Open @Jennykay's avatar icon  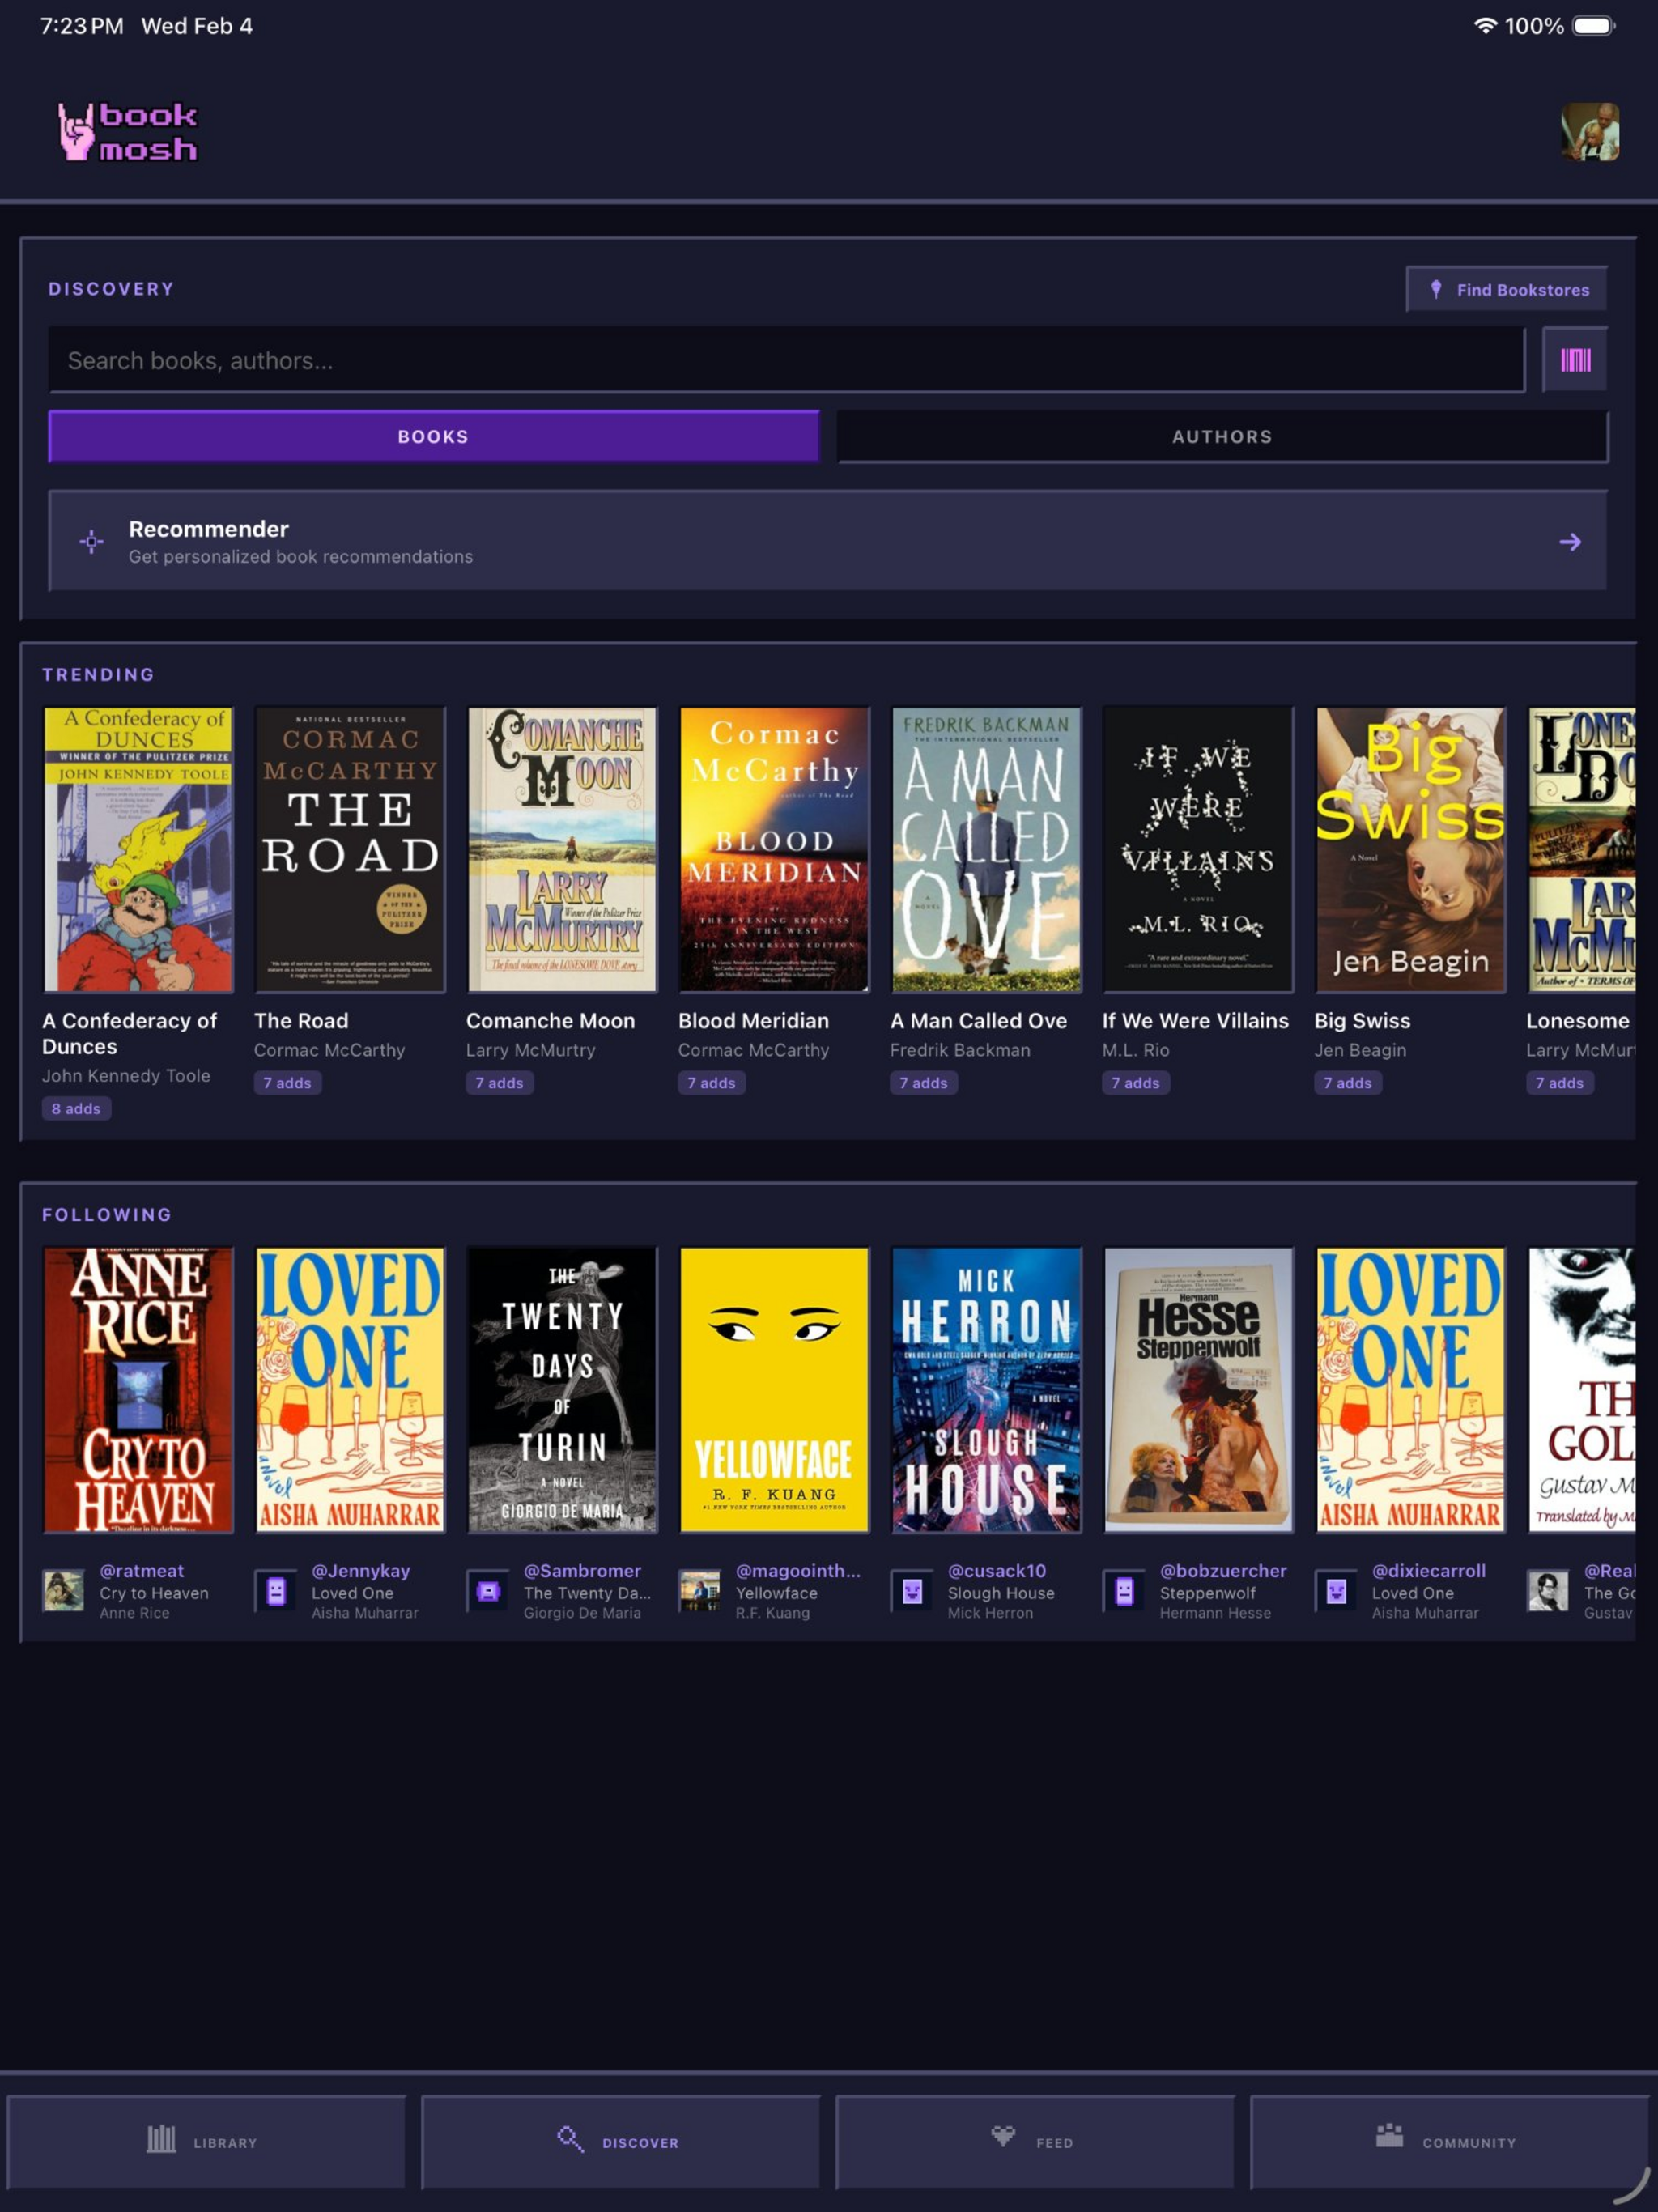pos(276,1590)
